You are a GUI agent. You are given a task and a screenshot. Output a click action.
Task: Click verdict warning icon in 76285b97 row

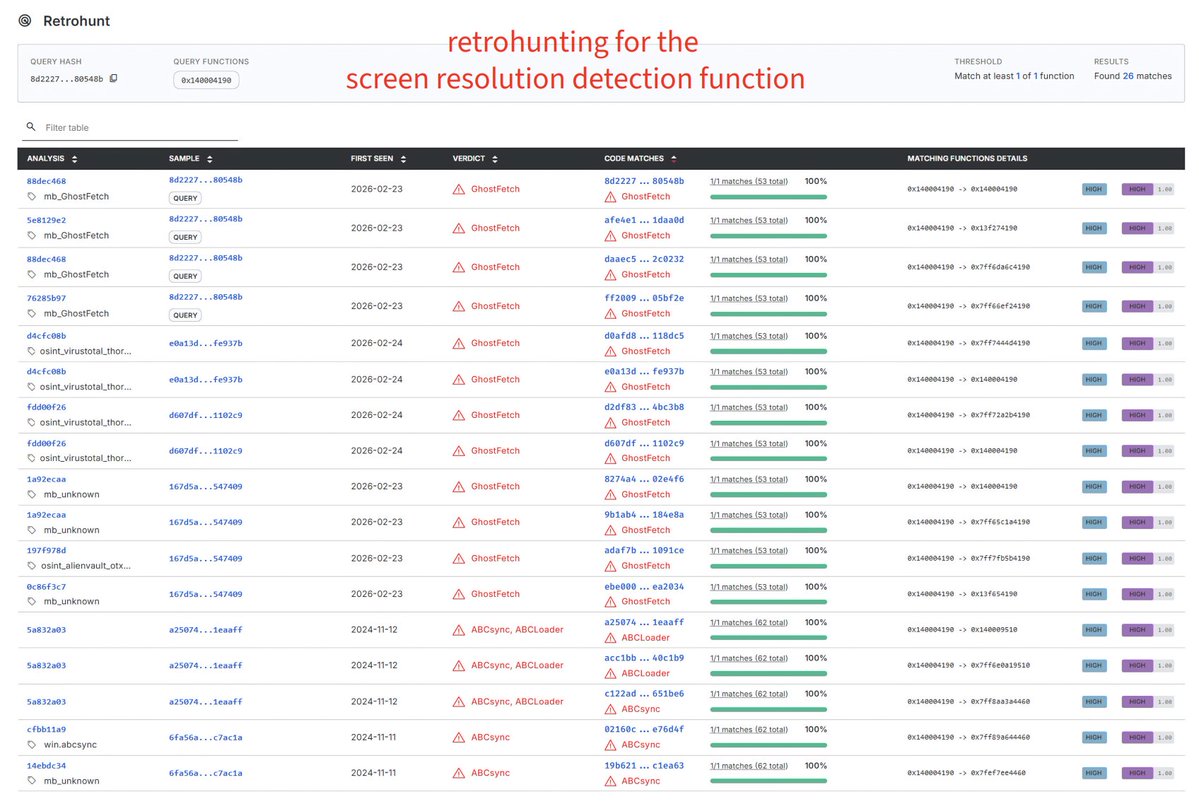tap(459, 306)
